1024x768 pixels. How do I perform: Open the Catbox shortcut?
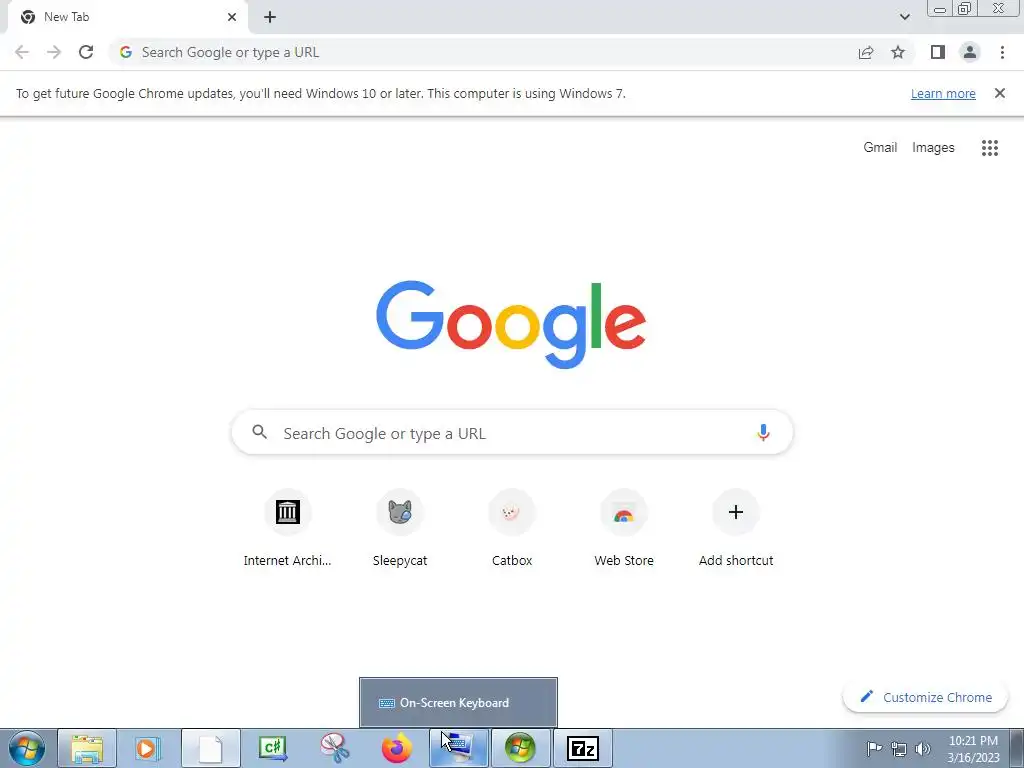512,529
